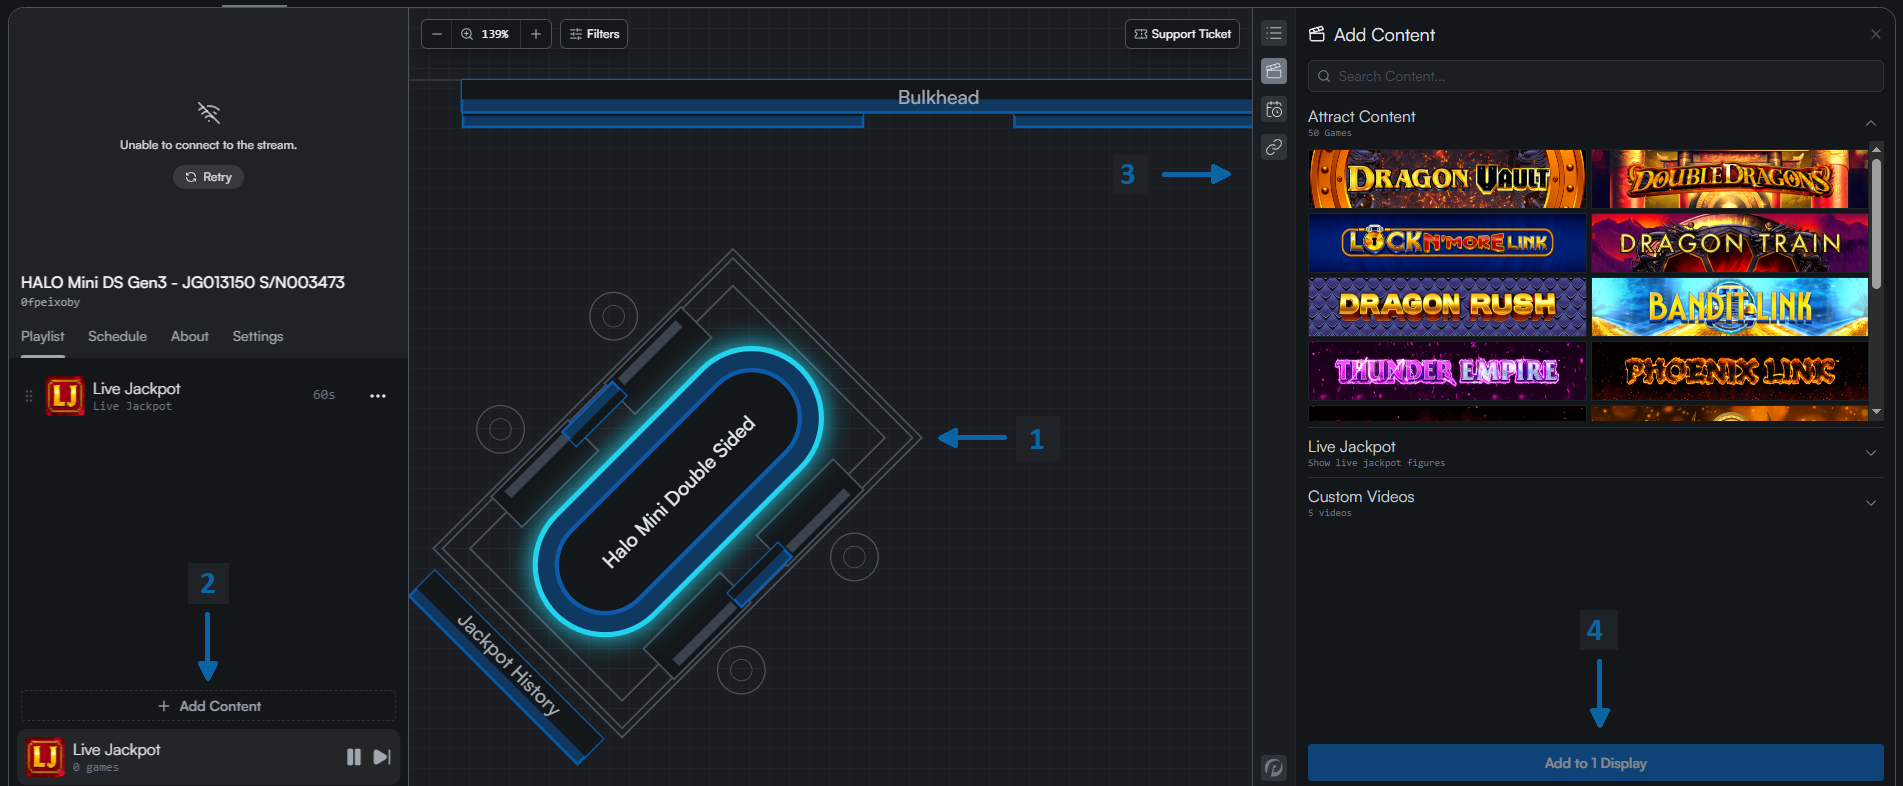The height and width of the screenshot is (786, 1903).
Task: Select the Dragon Vault game thumbnail
Action: point(1447,179)
